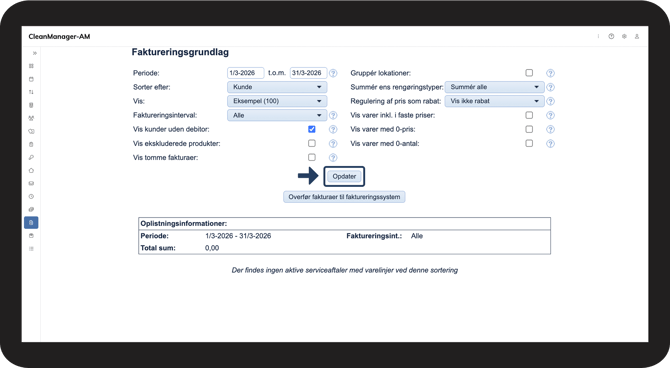
Task: Click the start date field 1/3-2026
Action: click(245, 73)
